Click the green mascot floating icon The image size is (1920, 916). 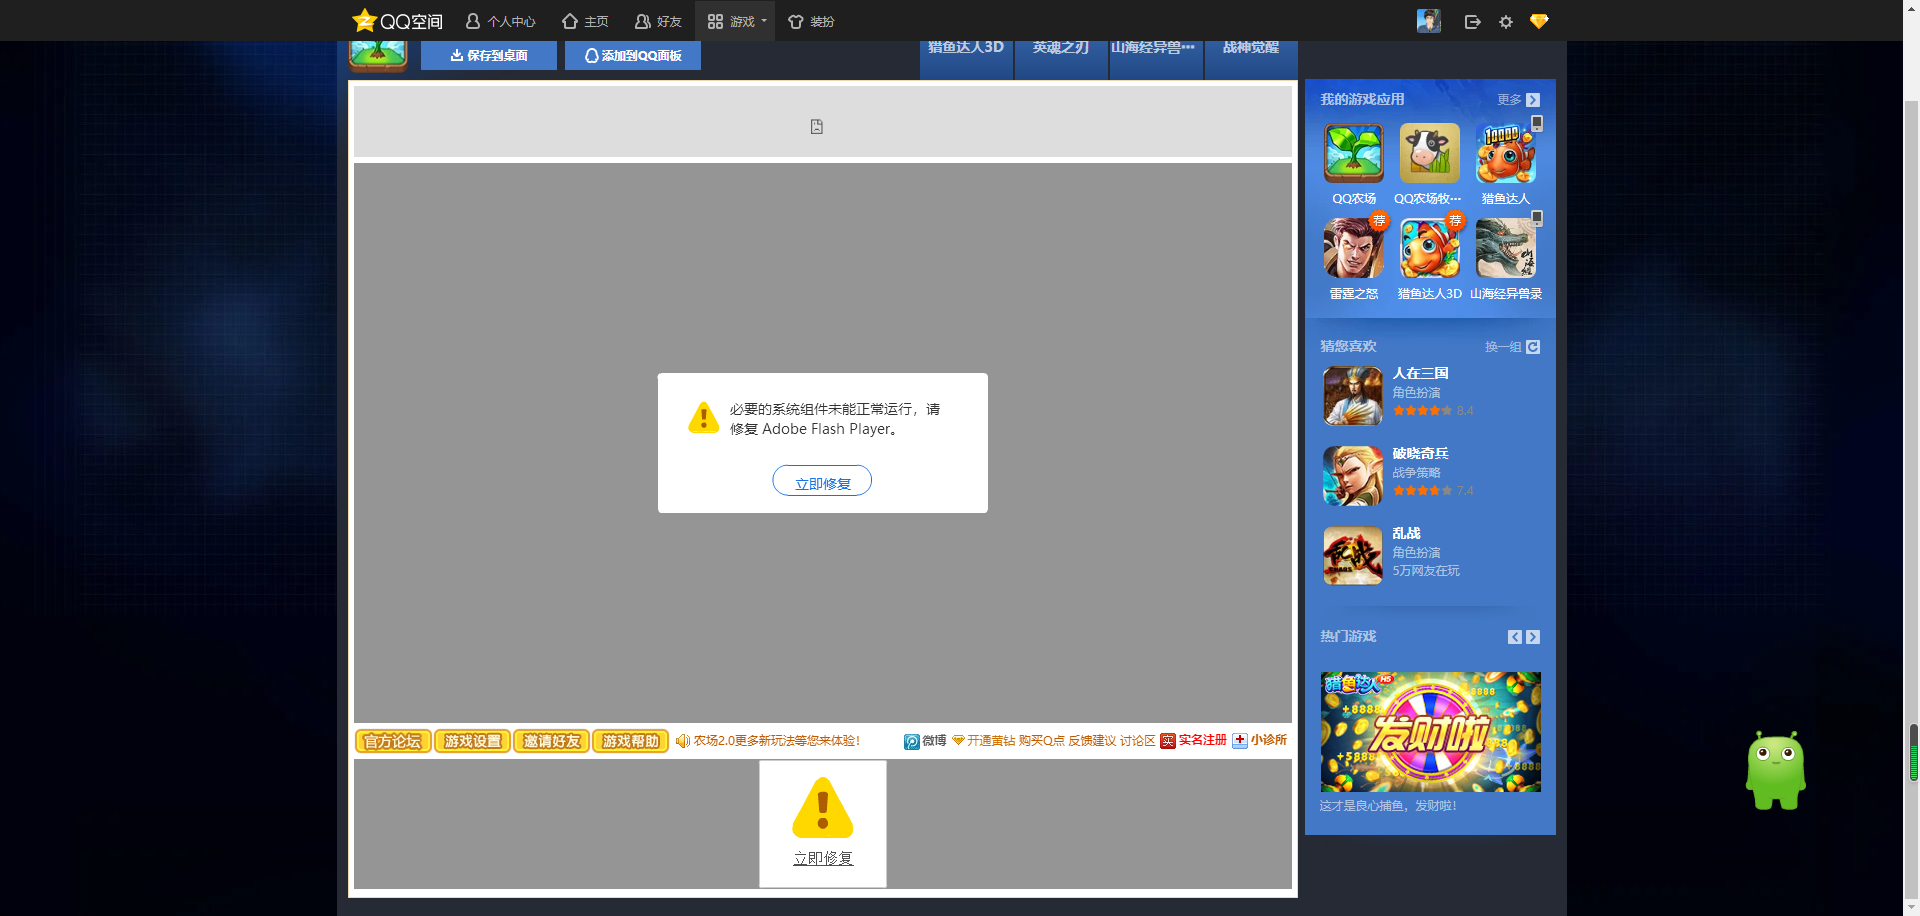(1776, 770)
